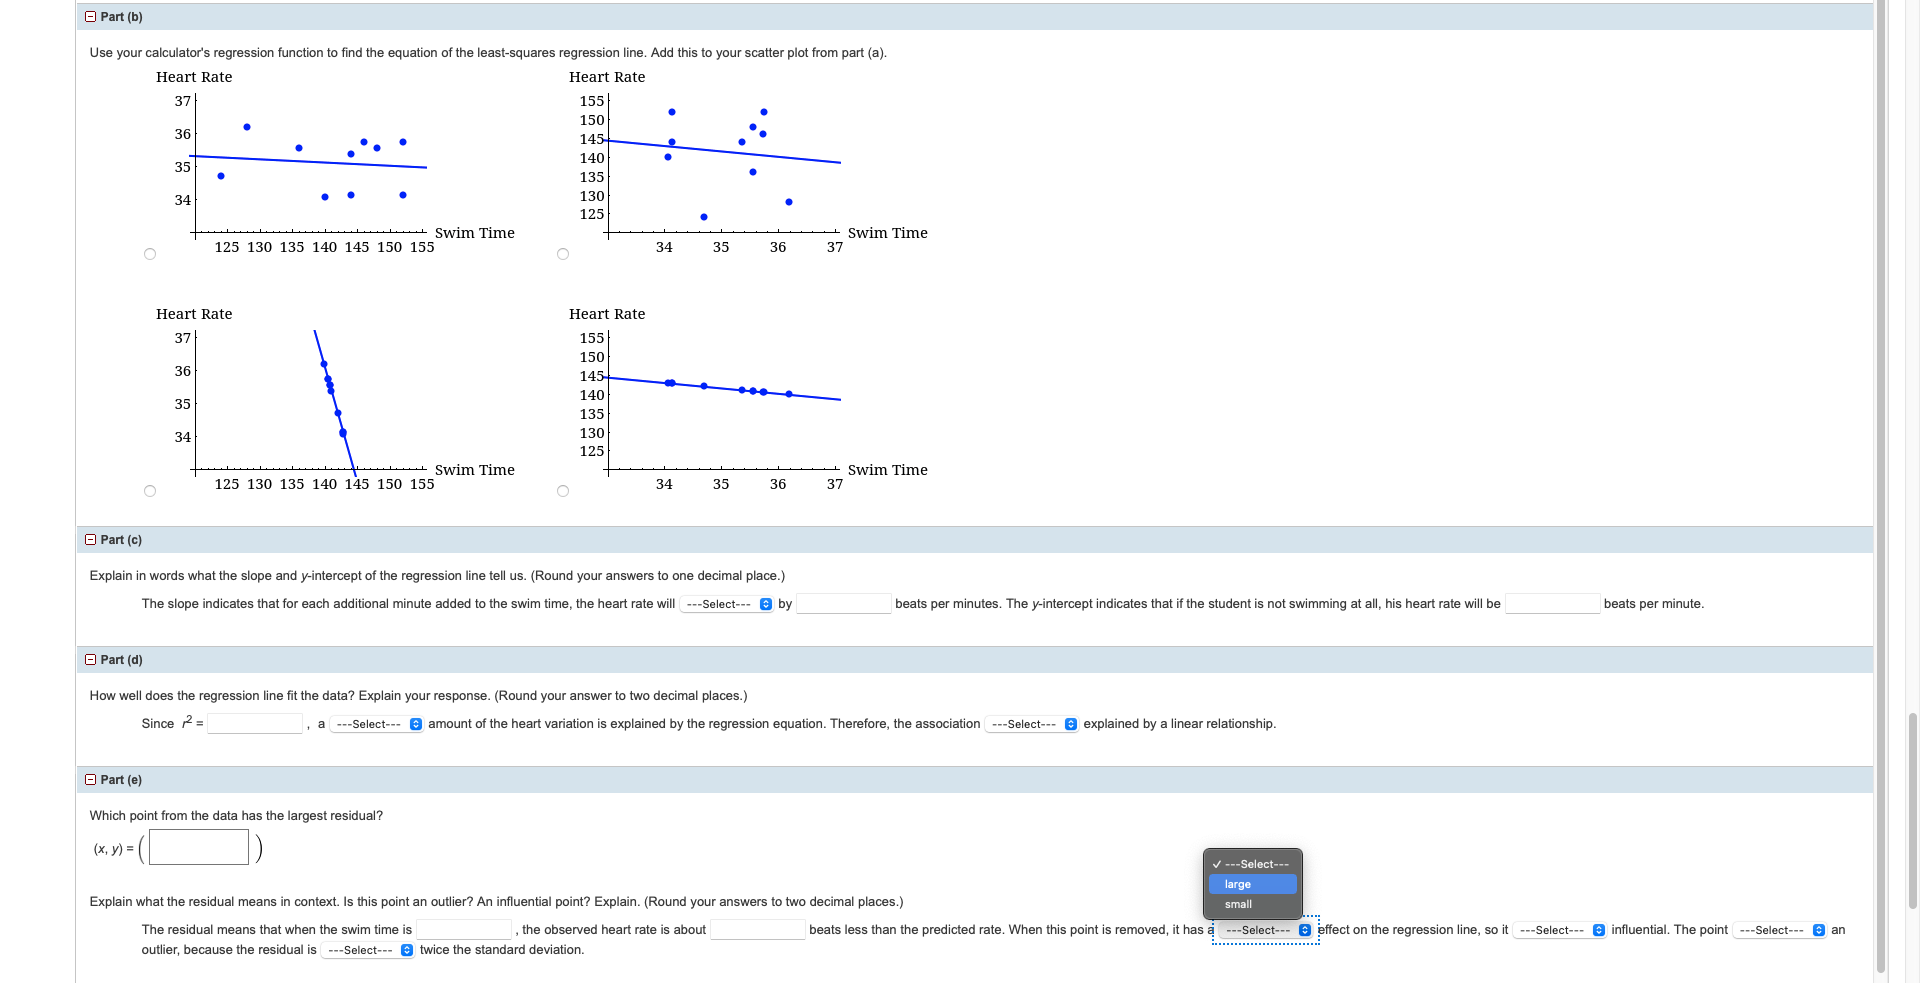
Task: Select the bottom-right scatter plot option
Action: (563, 490)
